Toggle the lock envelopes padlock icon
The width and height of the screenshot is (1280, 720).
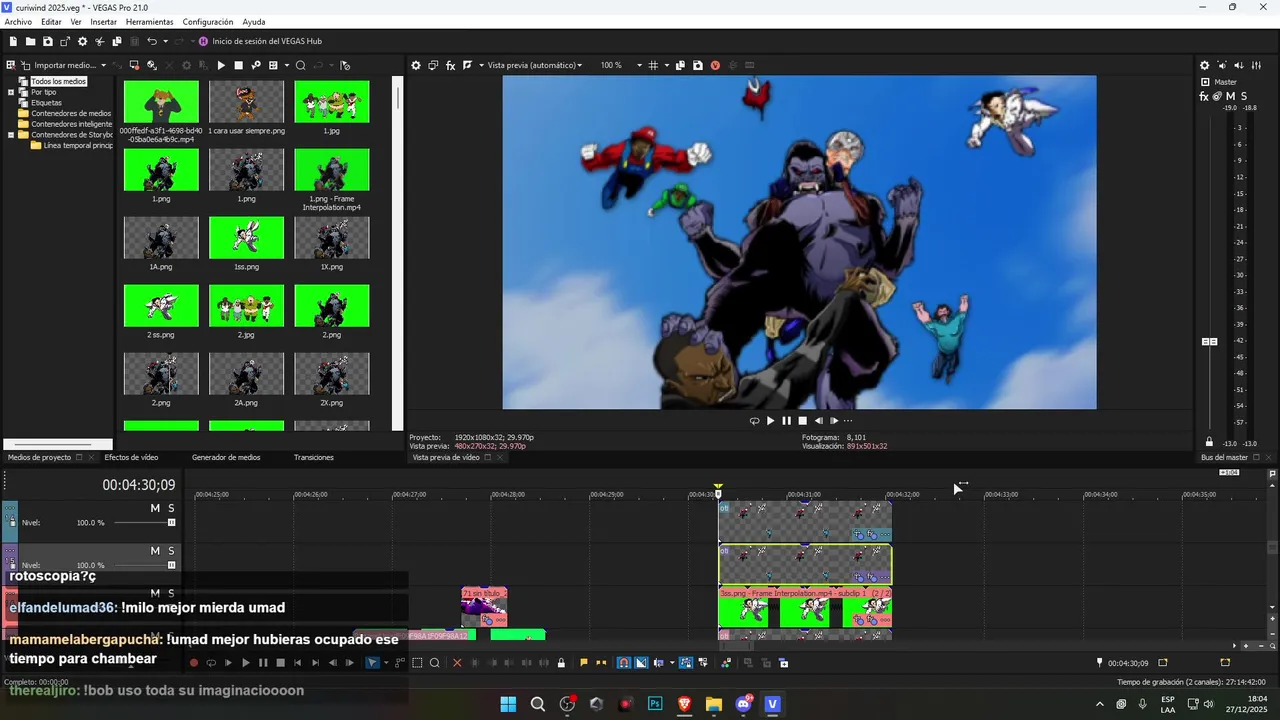[561, 663]
